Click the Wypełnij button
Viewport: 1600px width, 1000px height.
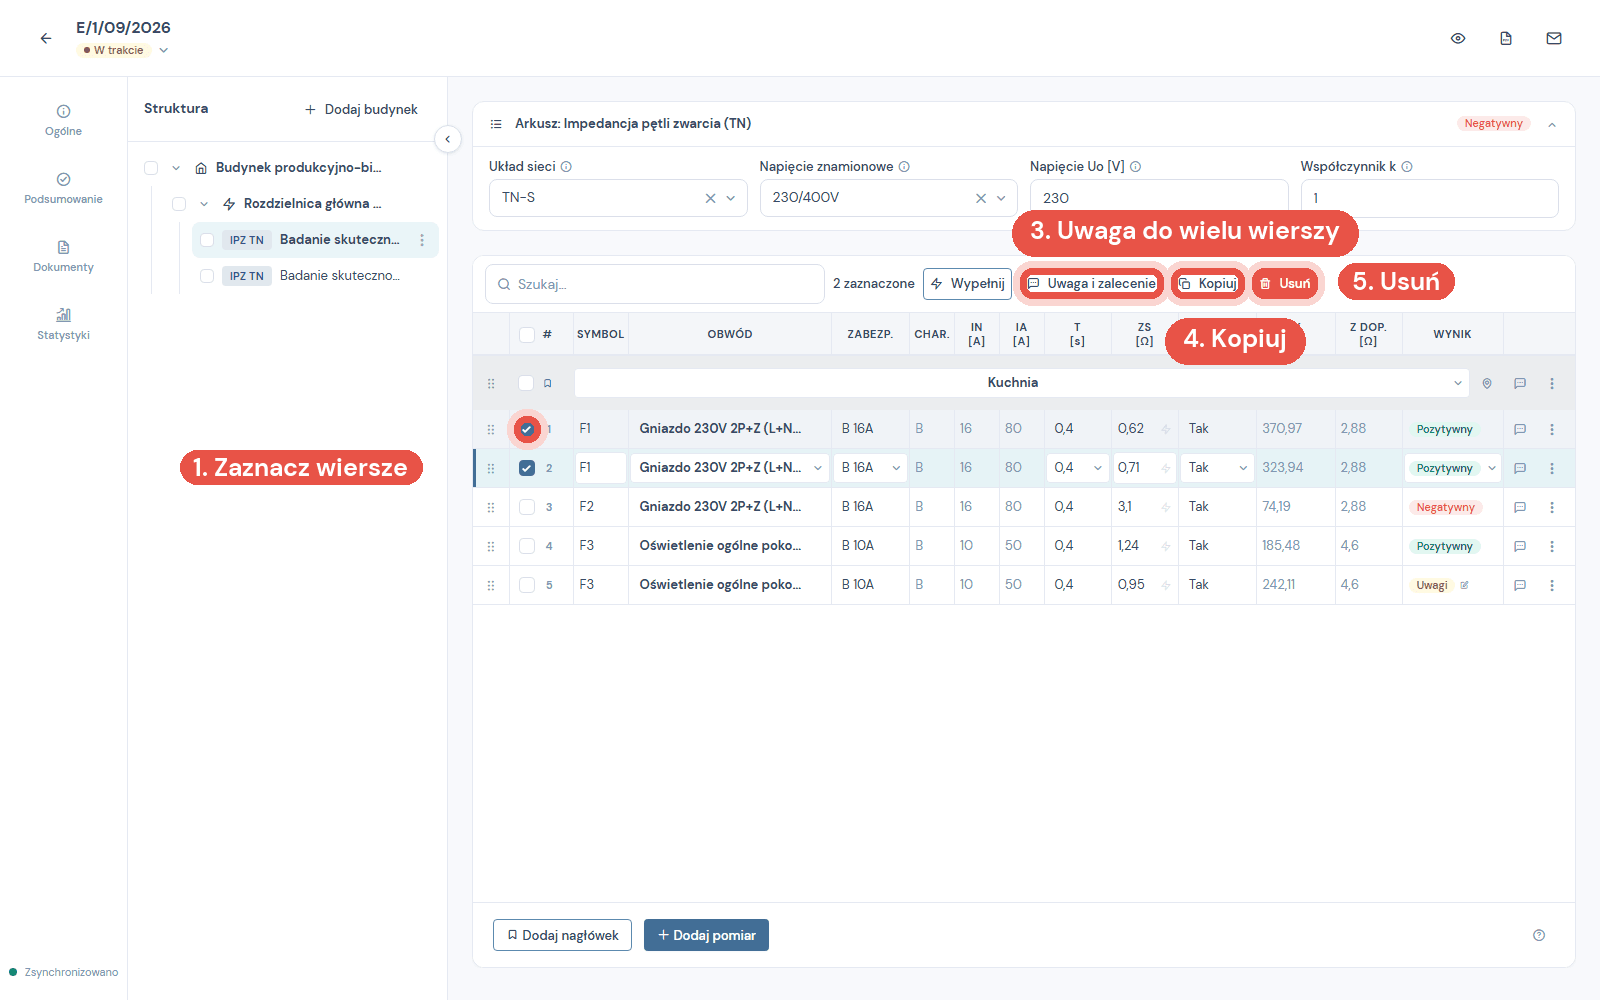[x=967, y=284]
